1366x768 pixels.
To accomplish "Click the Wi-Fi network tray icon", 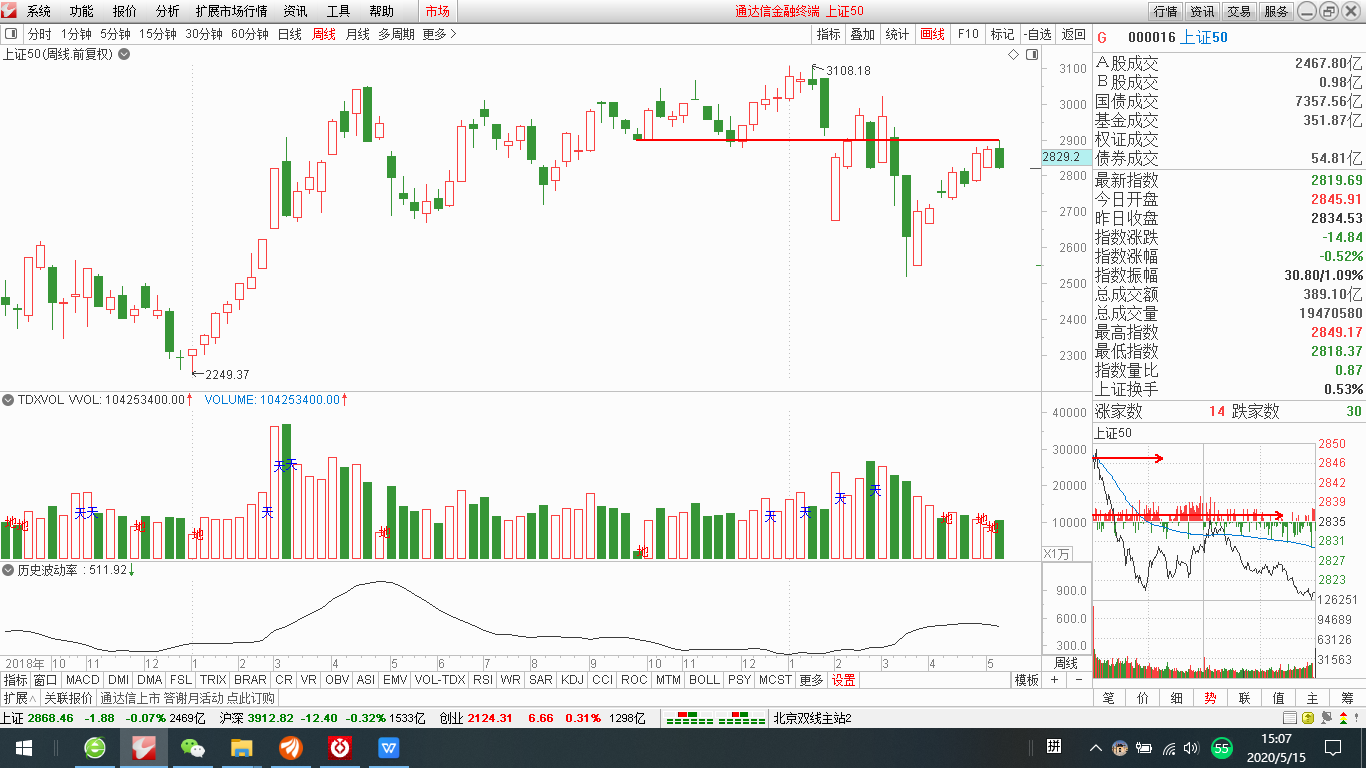I will click(x=1168, y=747).
